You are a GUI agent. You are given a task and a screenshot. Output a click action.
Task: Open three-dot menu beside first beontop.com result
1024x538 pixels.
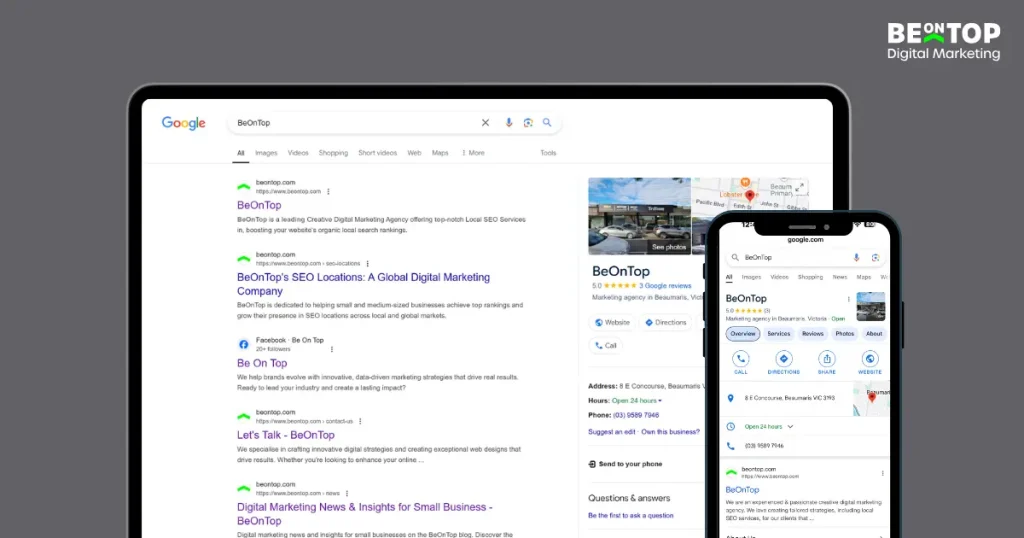(328, 191)
